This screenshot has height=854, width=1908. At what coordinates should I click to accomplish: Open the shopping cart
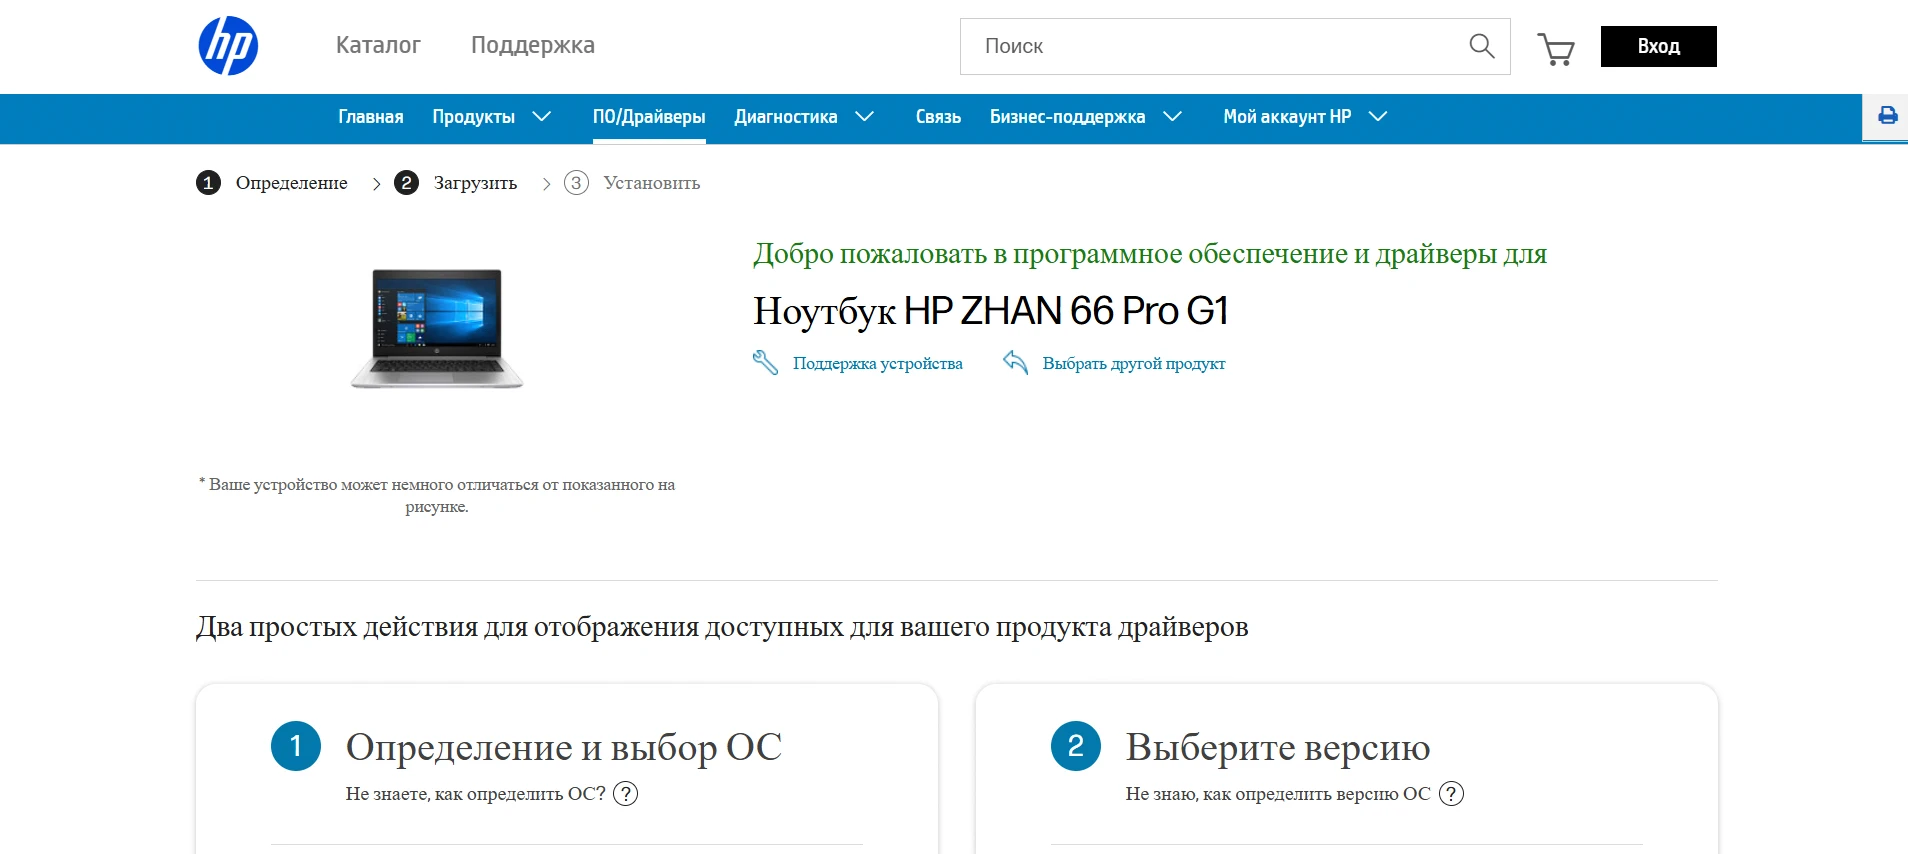coord(1555,48)
